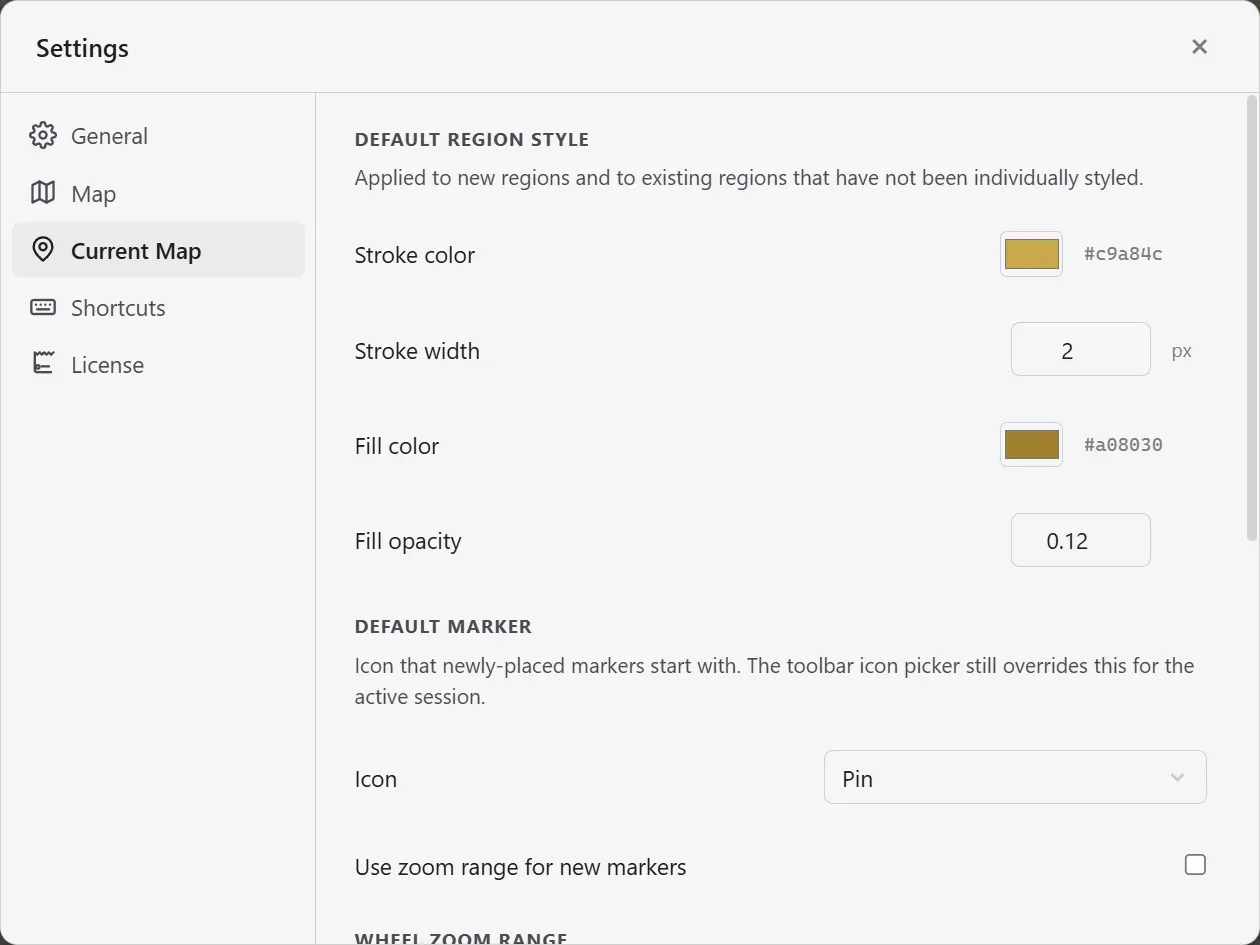Click the px unit label
Image resolution: width=1260 pixels, height=945 pixels.
click(1181, 352)
